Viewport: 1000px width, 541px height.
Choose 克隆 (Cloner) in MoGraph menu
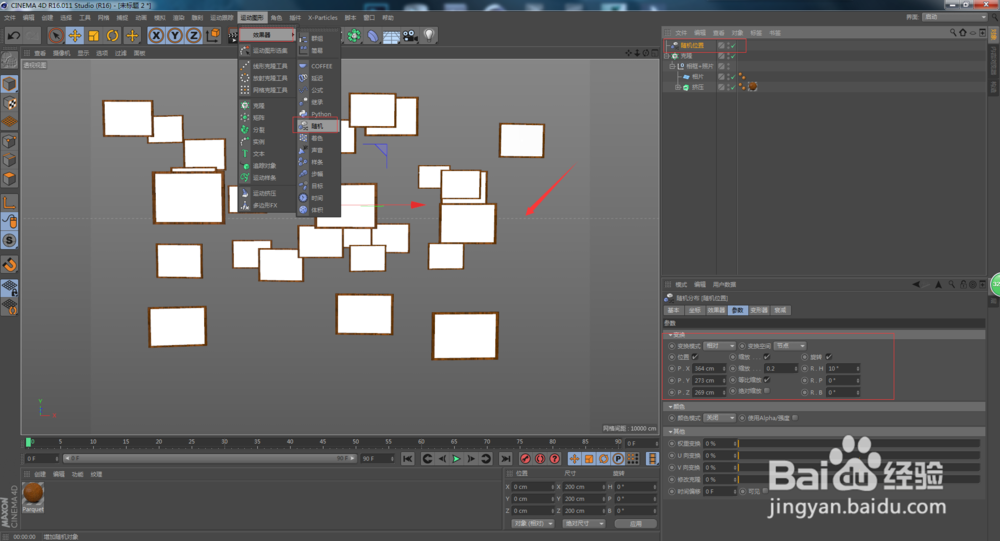267,106
